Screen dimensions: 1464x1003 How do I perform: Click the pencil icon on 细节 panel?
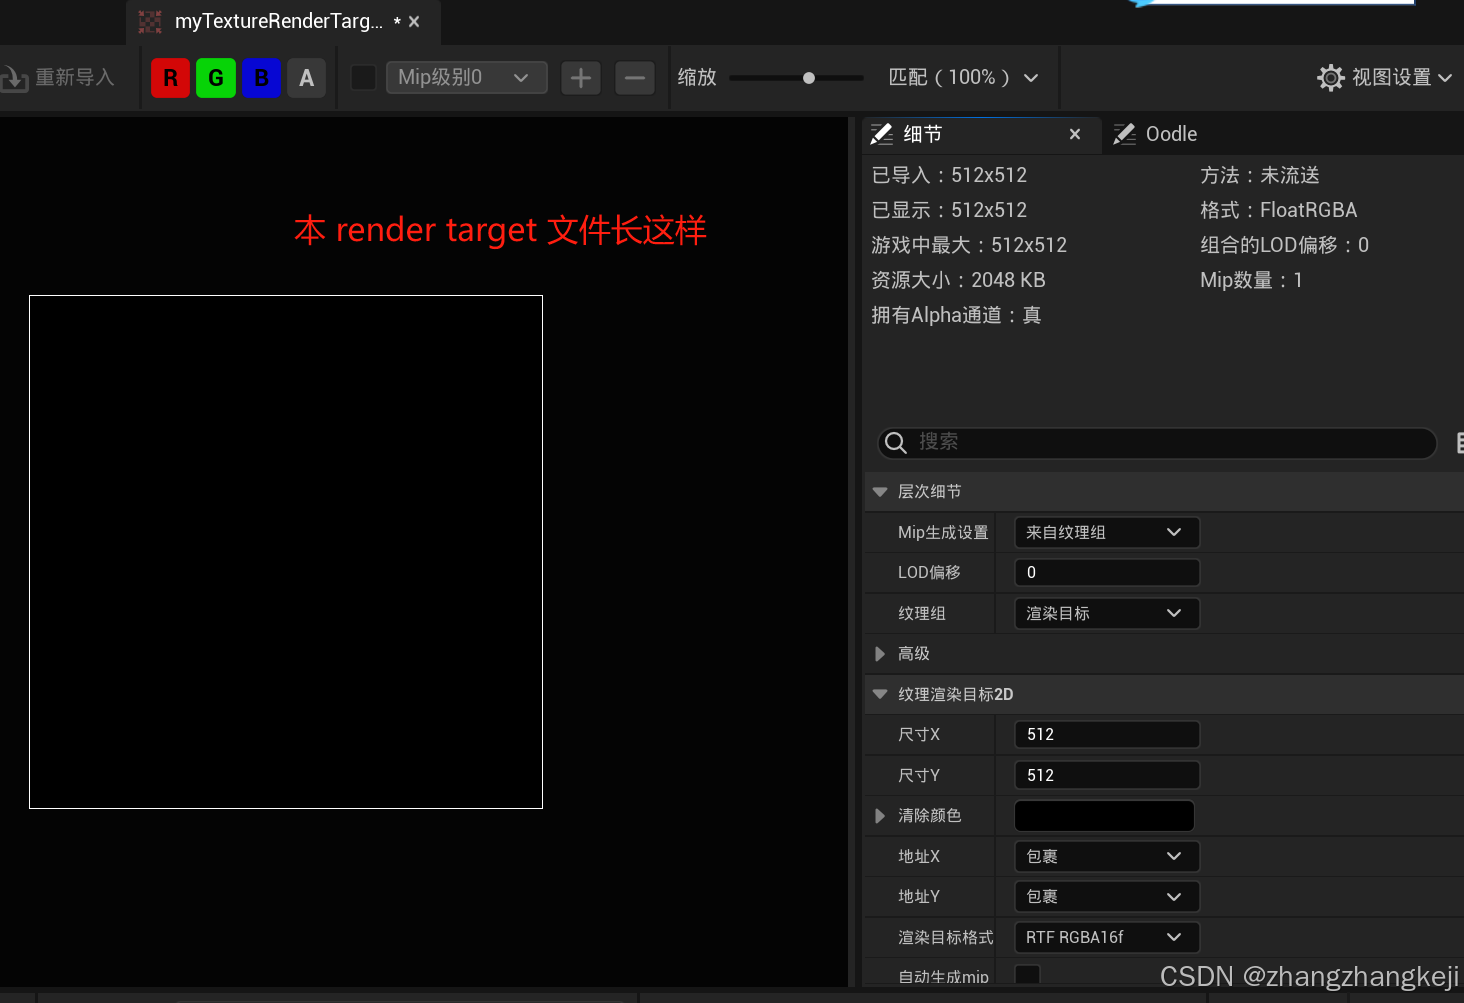[x=881, y=133]
